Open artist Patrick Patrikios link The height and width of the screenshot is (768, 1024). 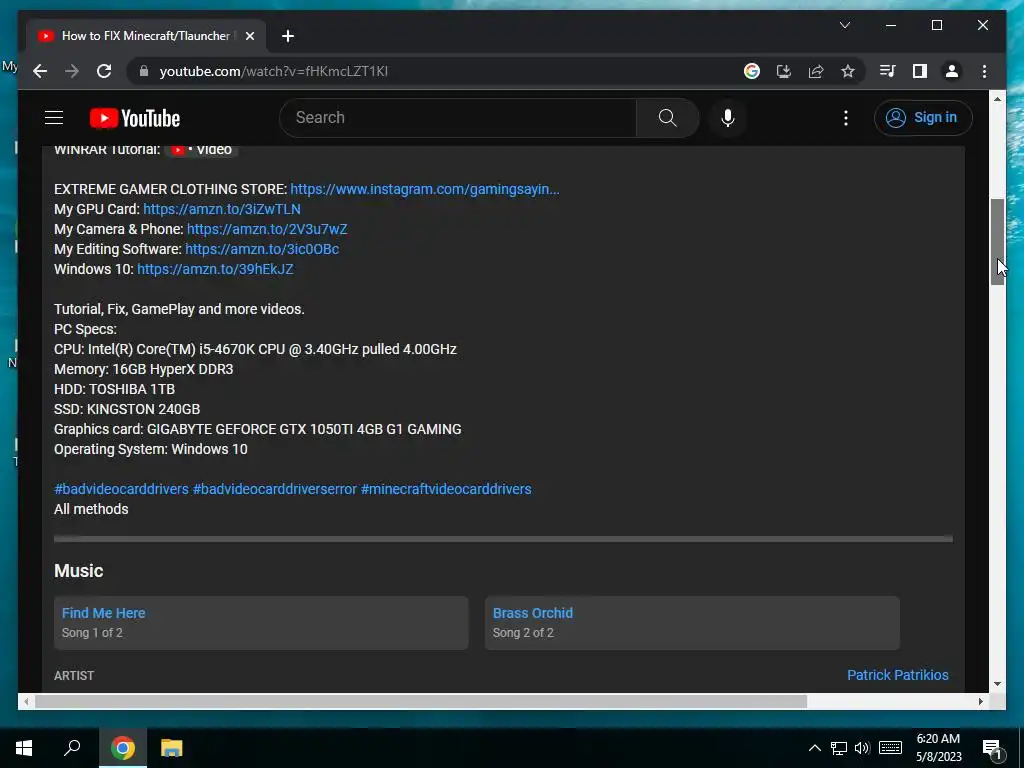point(897,675)
